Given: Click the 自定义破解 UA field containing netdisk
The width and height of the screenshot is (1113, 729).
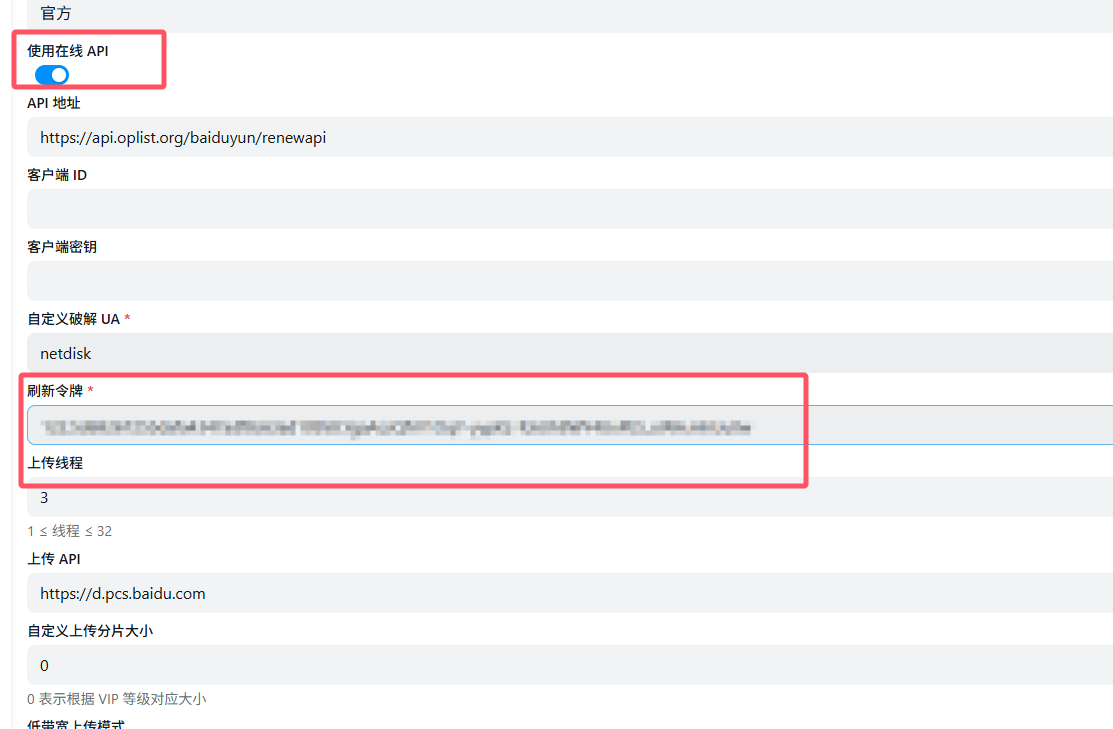Looking at the screenshot, I should click(x=570, y=353).
